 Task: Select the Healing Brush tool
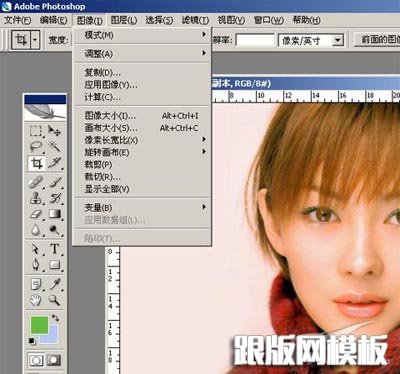[36, 182]
